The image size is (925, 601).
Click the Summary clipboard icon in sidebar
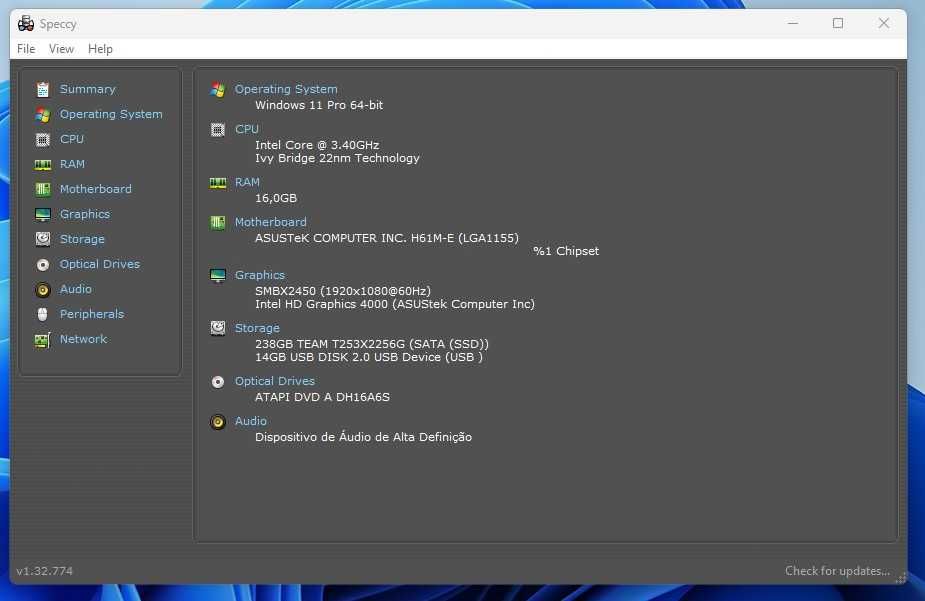point(42,89)
